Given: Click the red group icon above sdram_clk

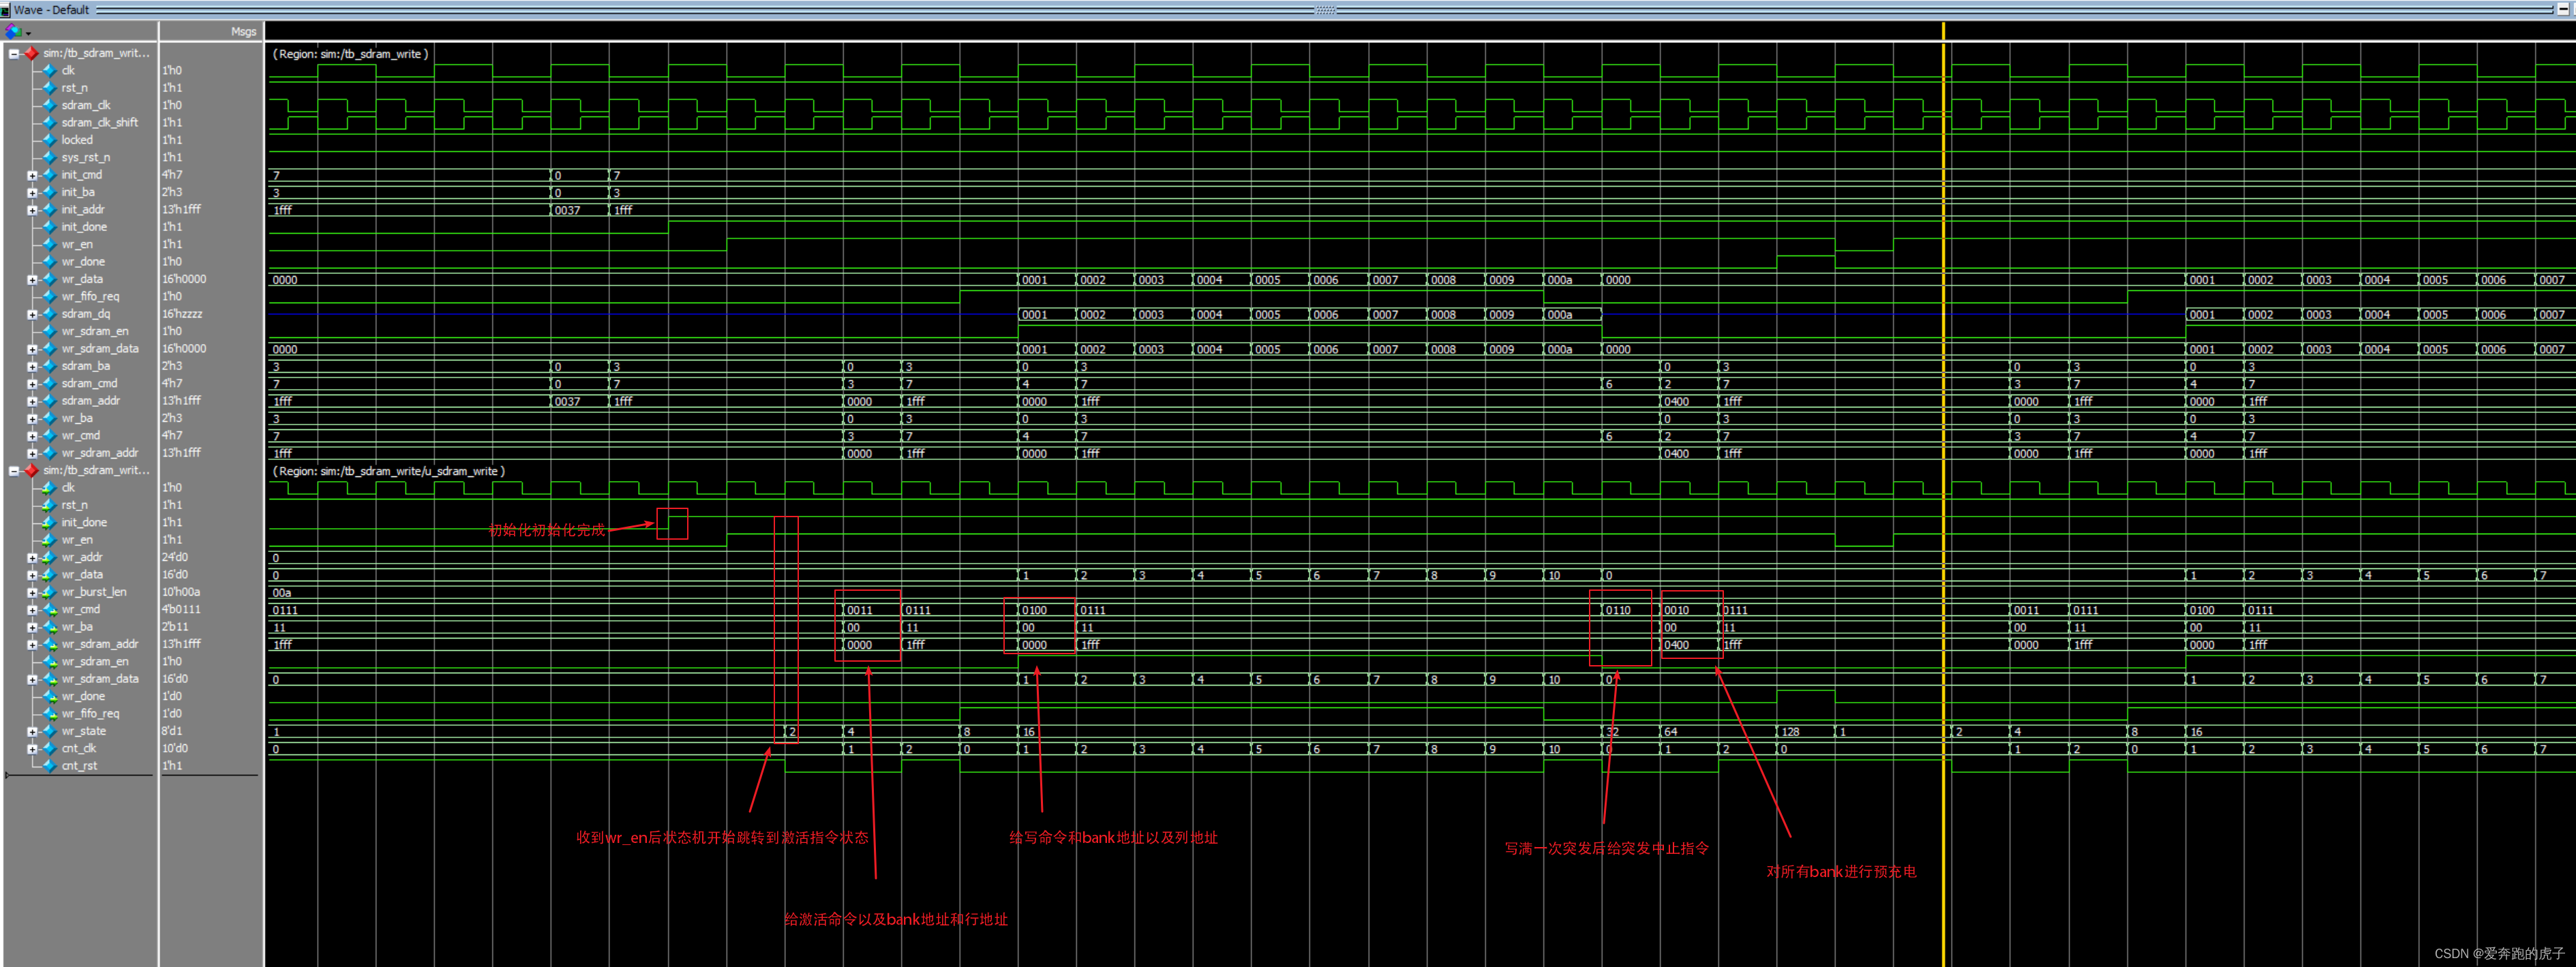Looking at the screenshot, I should pyautogui.click(x=31, y=53).
